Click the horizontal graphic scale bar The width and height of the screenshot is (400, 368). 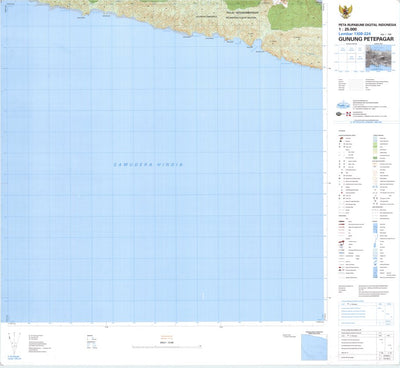167,347
